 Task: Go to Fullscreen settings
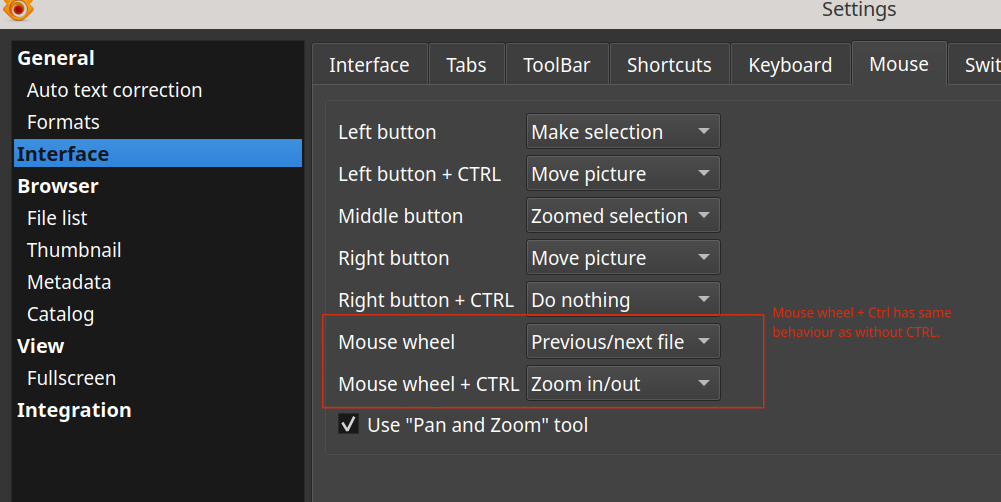click(71, 378)
